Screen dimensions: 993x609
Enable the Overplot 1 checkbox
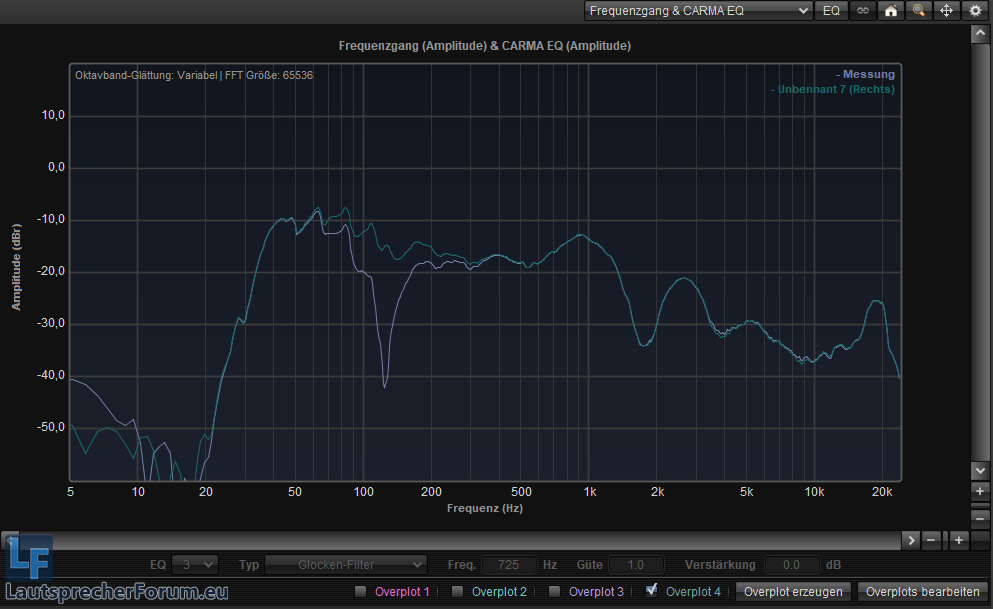coord(361,591)
